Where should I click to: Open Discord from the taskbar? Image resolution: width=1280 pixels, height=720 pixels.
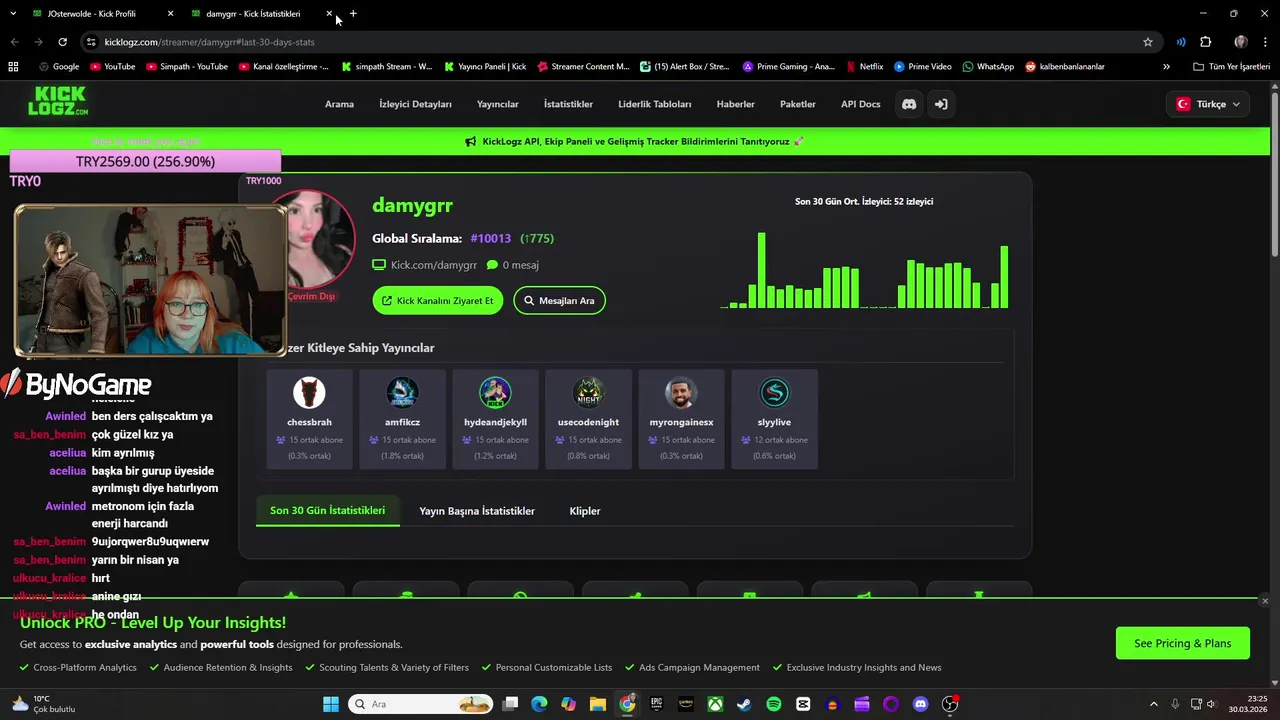pos(920,704)
